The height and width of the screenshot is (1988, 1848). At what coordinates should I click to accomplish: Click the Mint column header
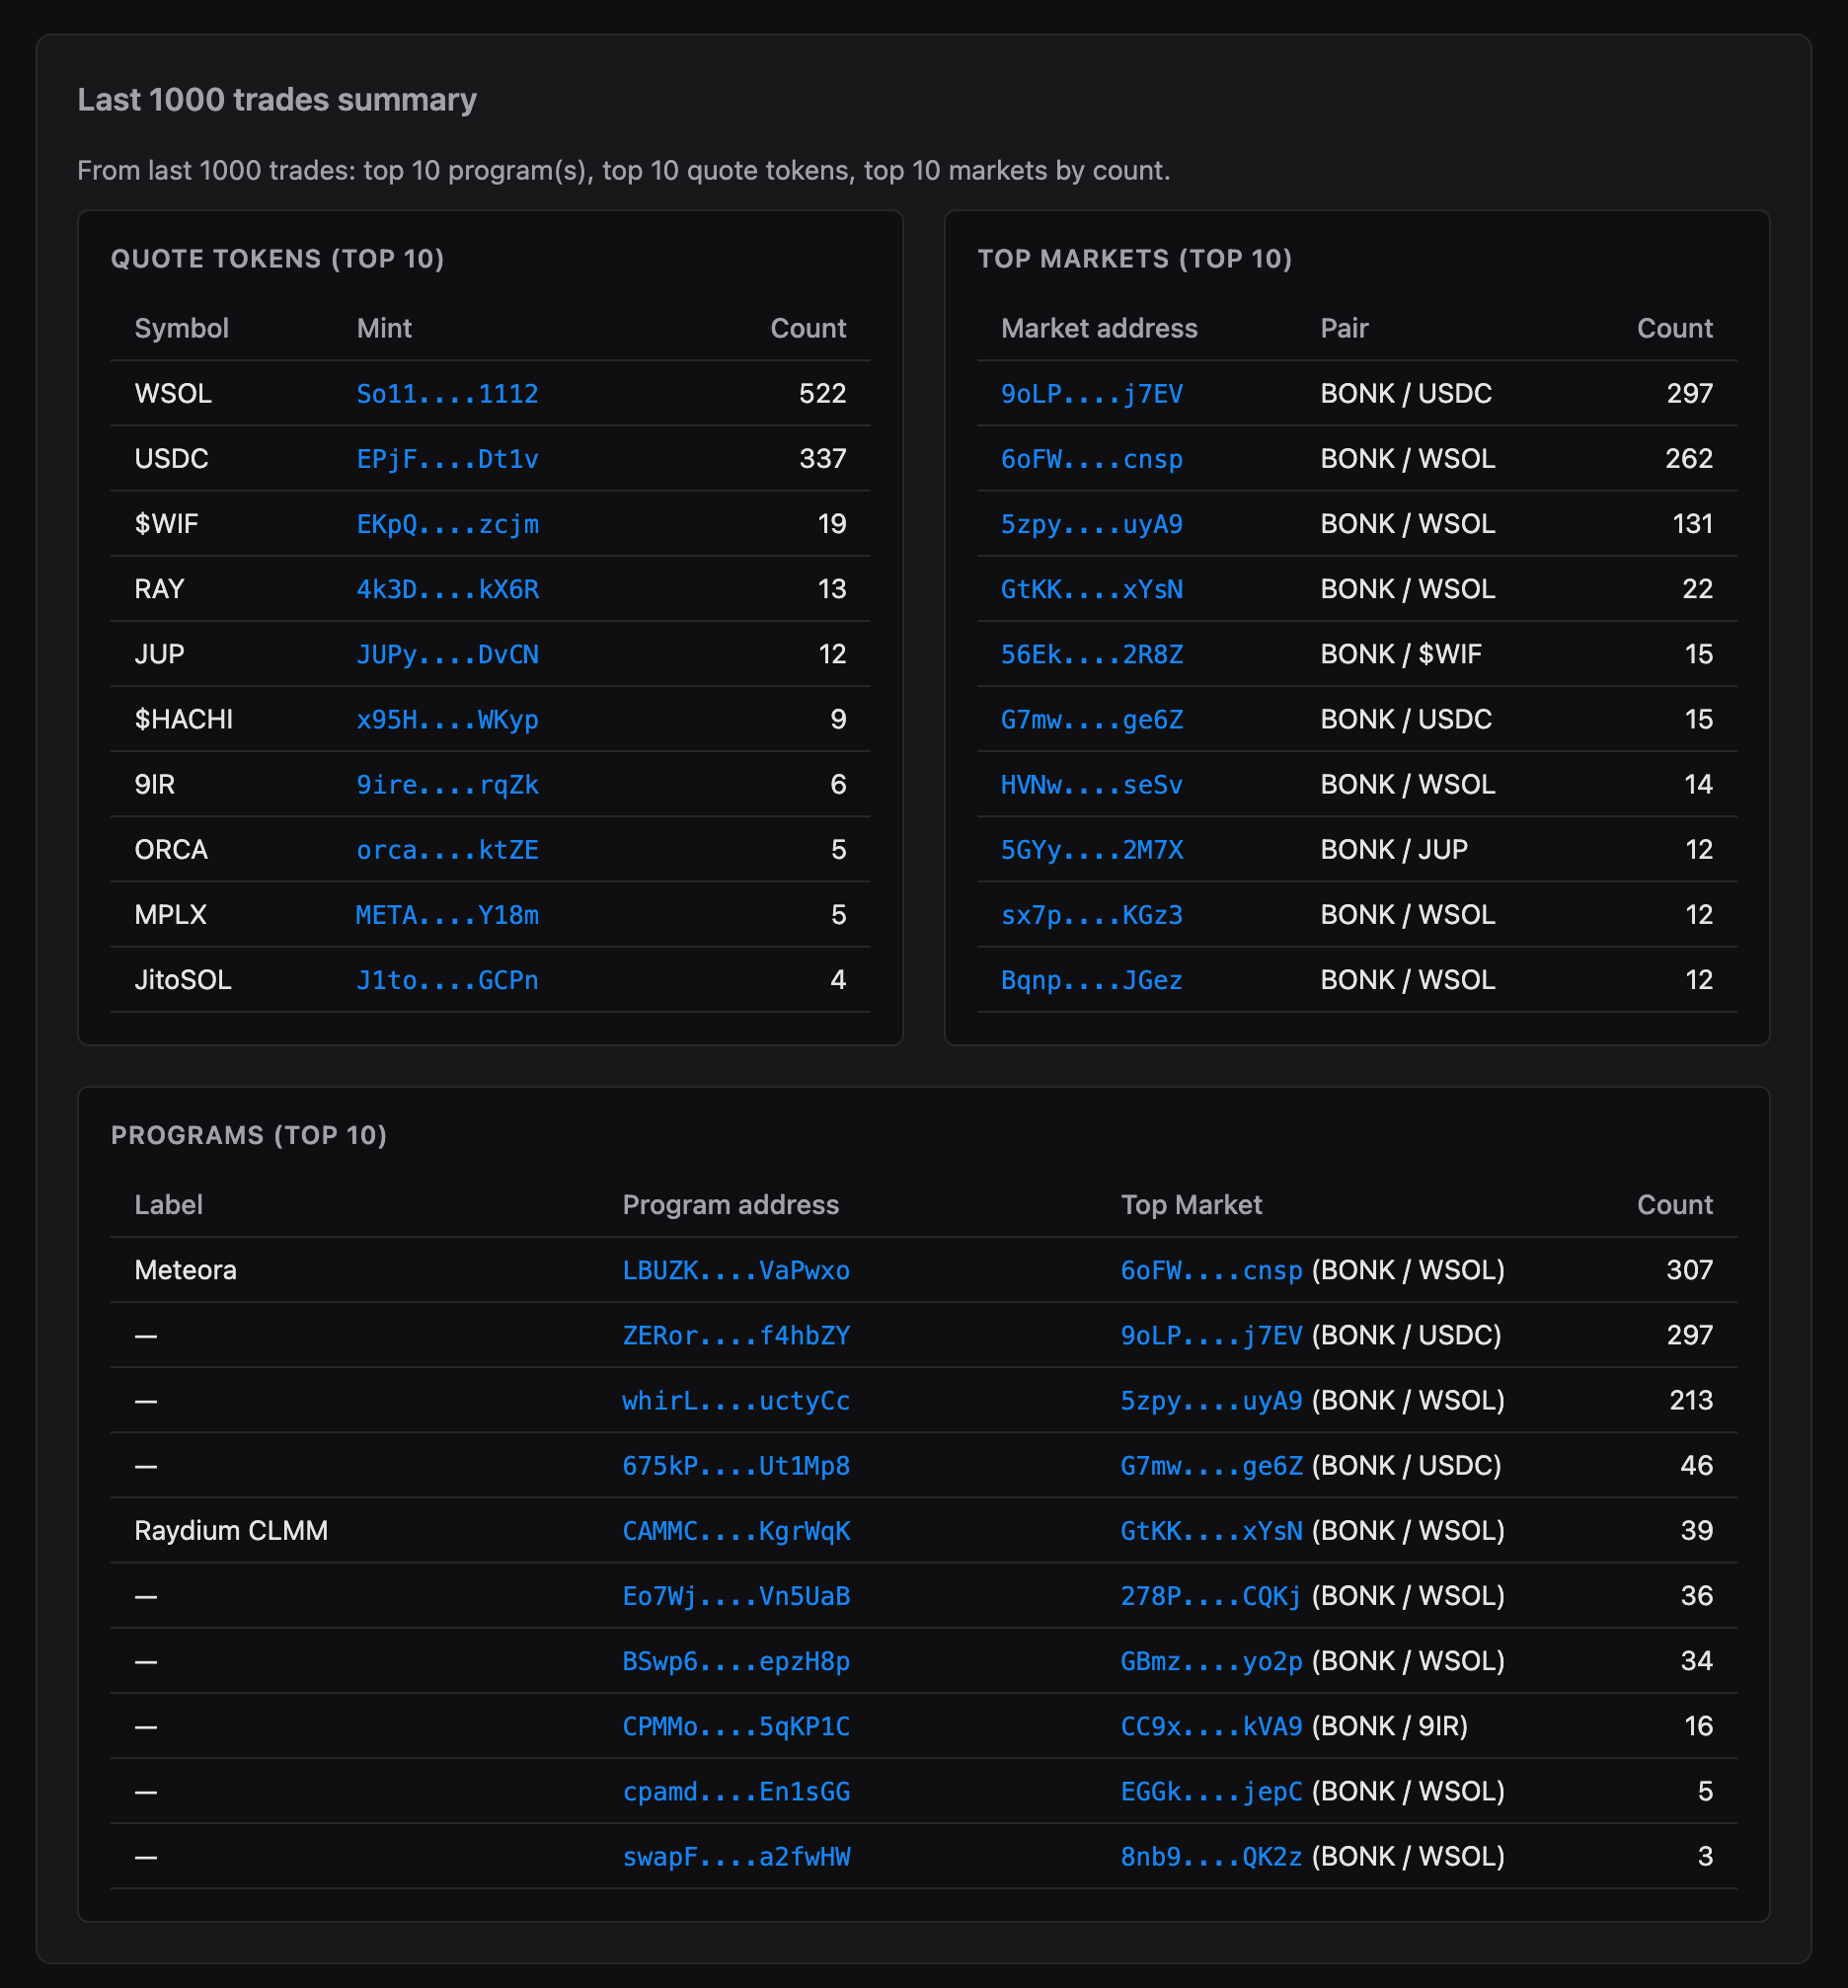384,328
